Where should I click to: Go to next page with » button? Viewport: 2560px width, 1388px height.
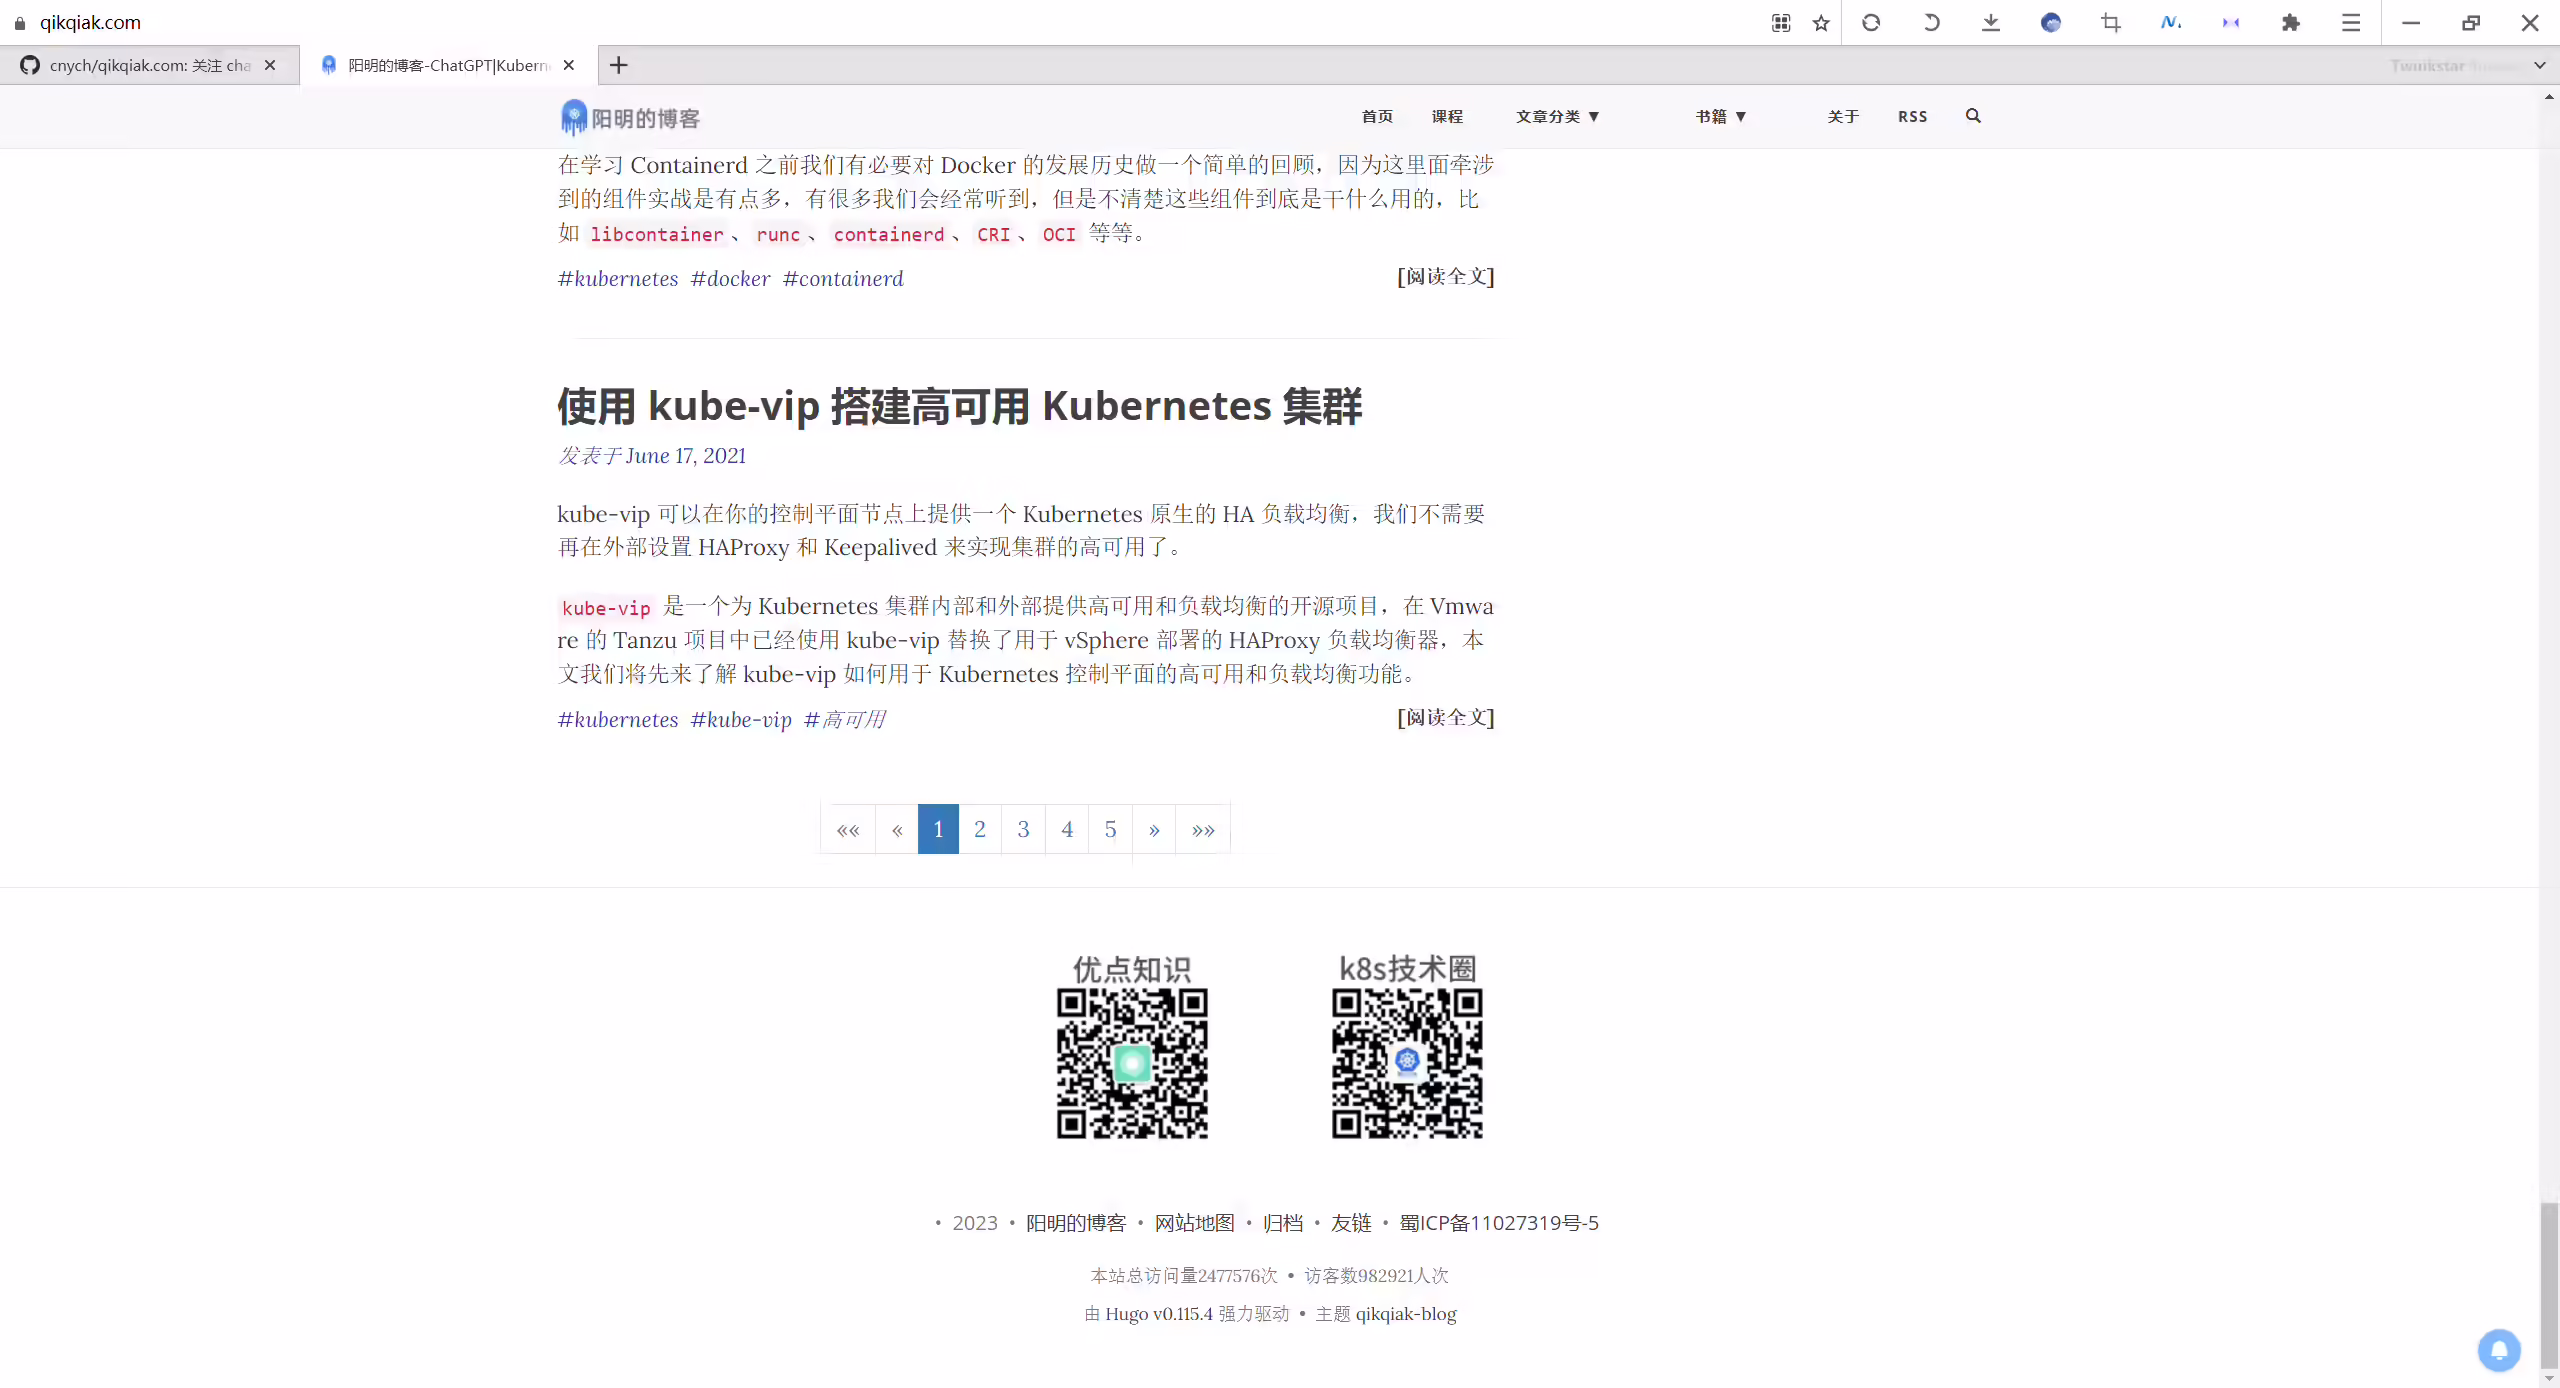click(x=1154, y=829)
